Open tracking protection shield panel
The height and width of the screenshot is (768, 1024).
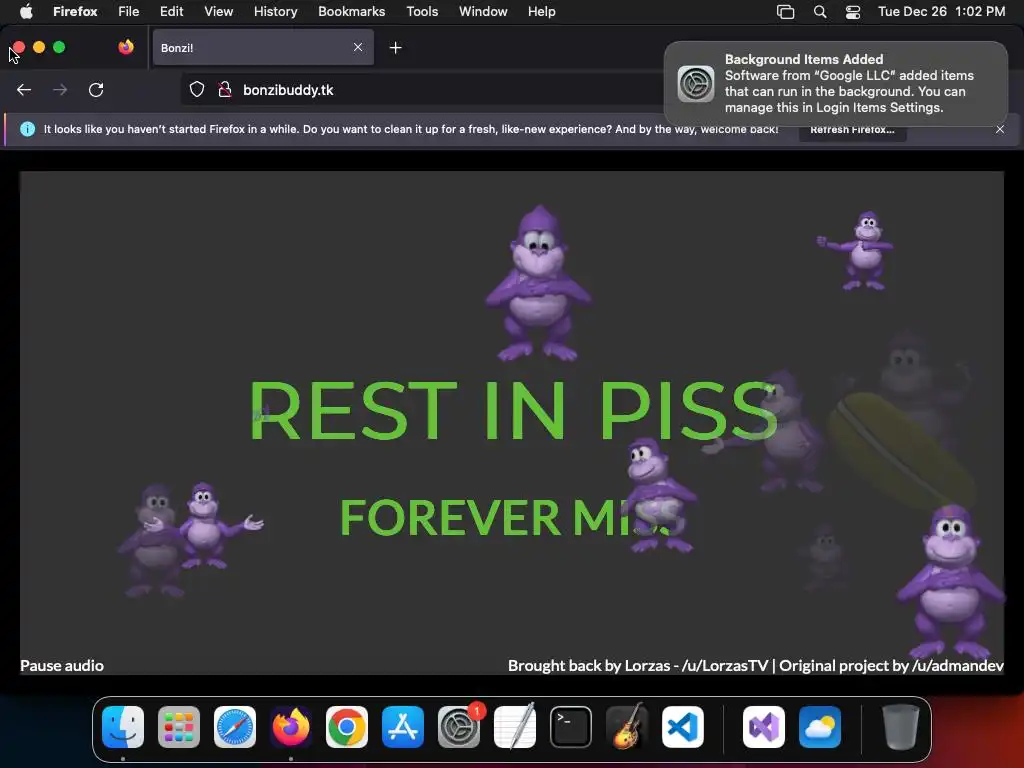pos(197,89)
